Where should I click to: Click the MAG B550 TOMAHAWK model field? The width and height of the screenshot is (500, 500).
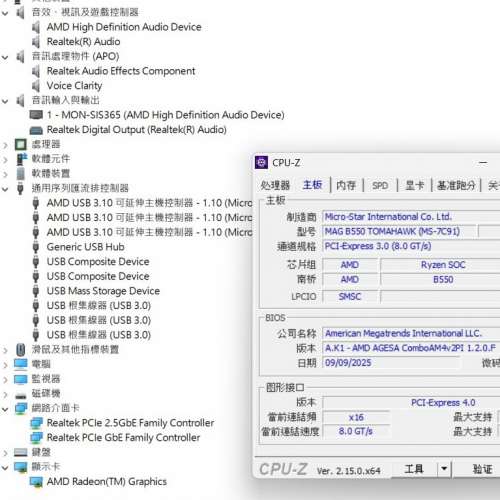tap(399, 232)
